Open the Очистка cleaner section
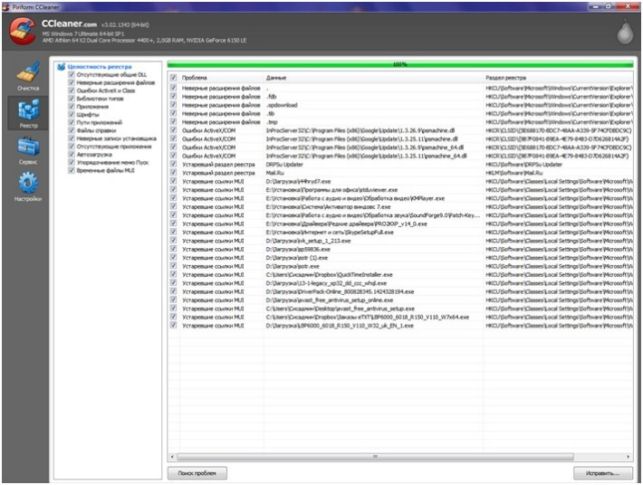This screenshot has width=643, height=485. tap(28, 76)
